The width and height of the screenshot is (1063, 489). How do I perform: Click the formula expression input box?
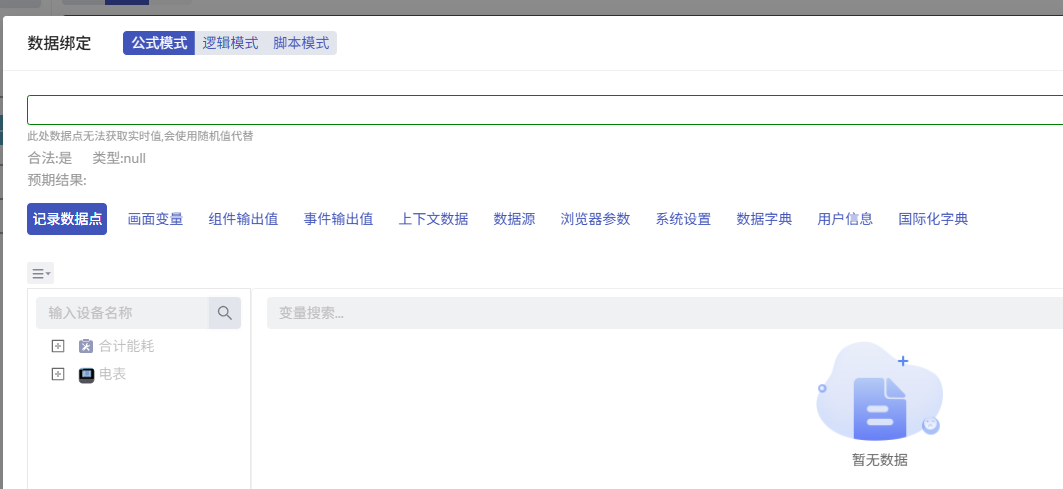545,110
